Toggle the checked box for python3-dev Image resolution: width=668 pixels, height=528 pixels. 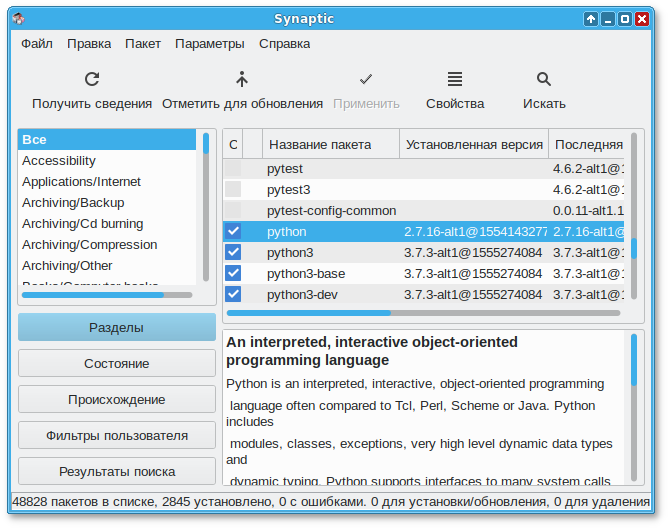[233, 294]
